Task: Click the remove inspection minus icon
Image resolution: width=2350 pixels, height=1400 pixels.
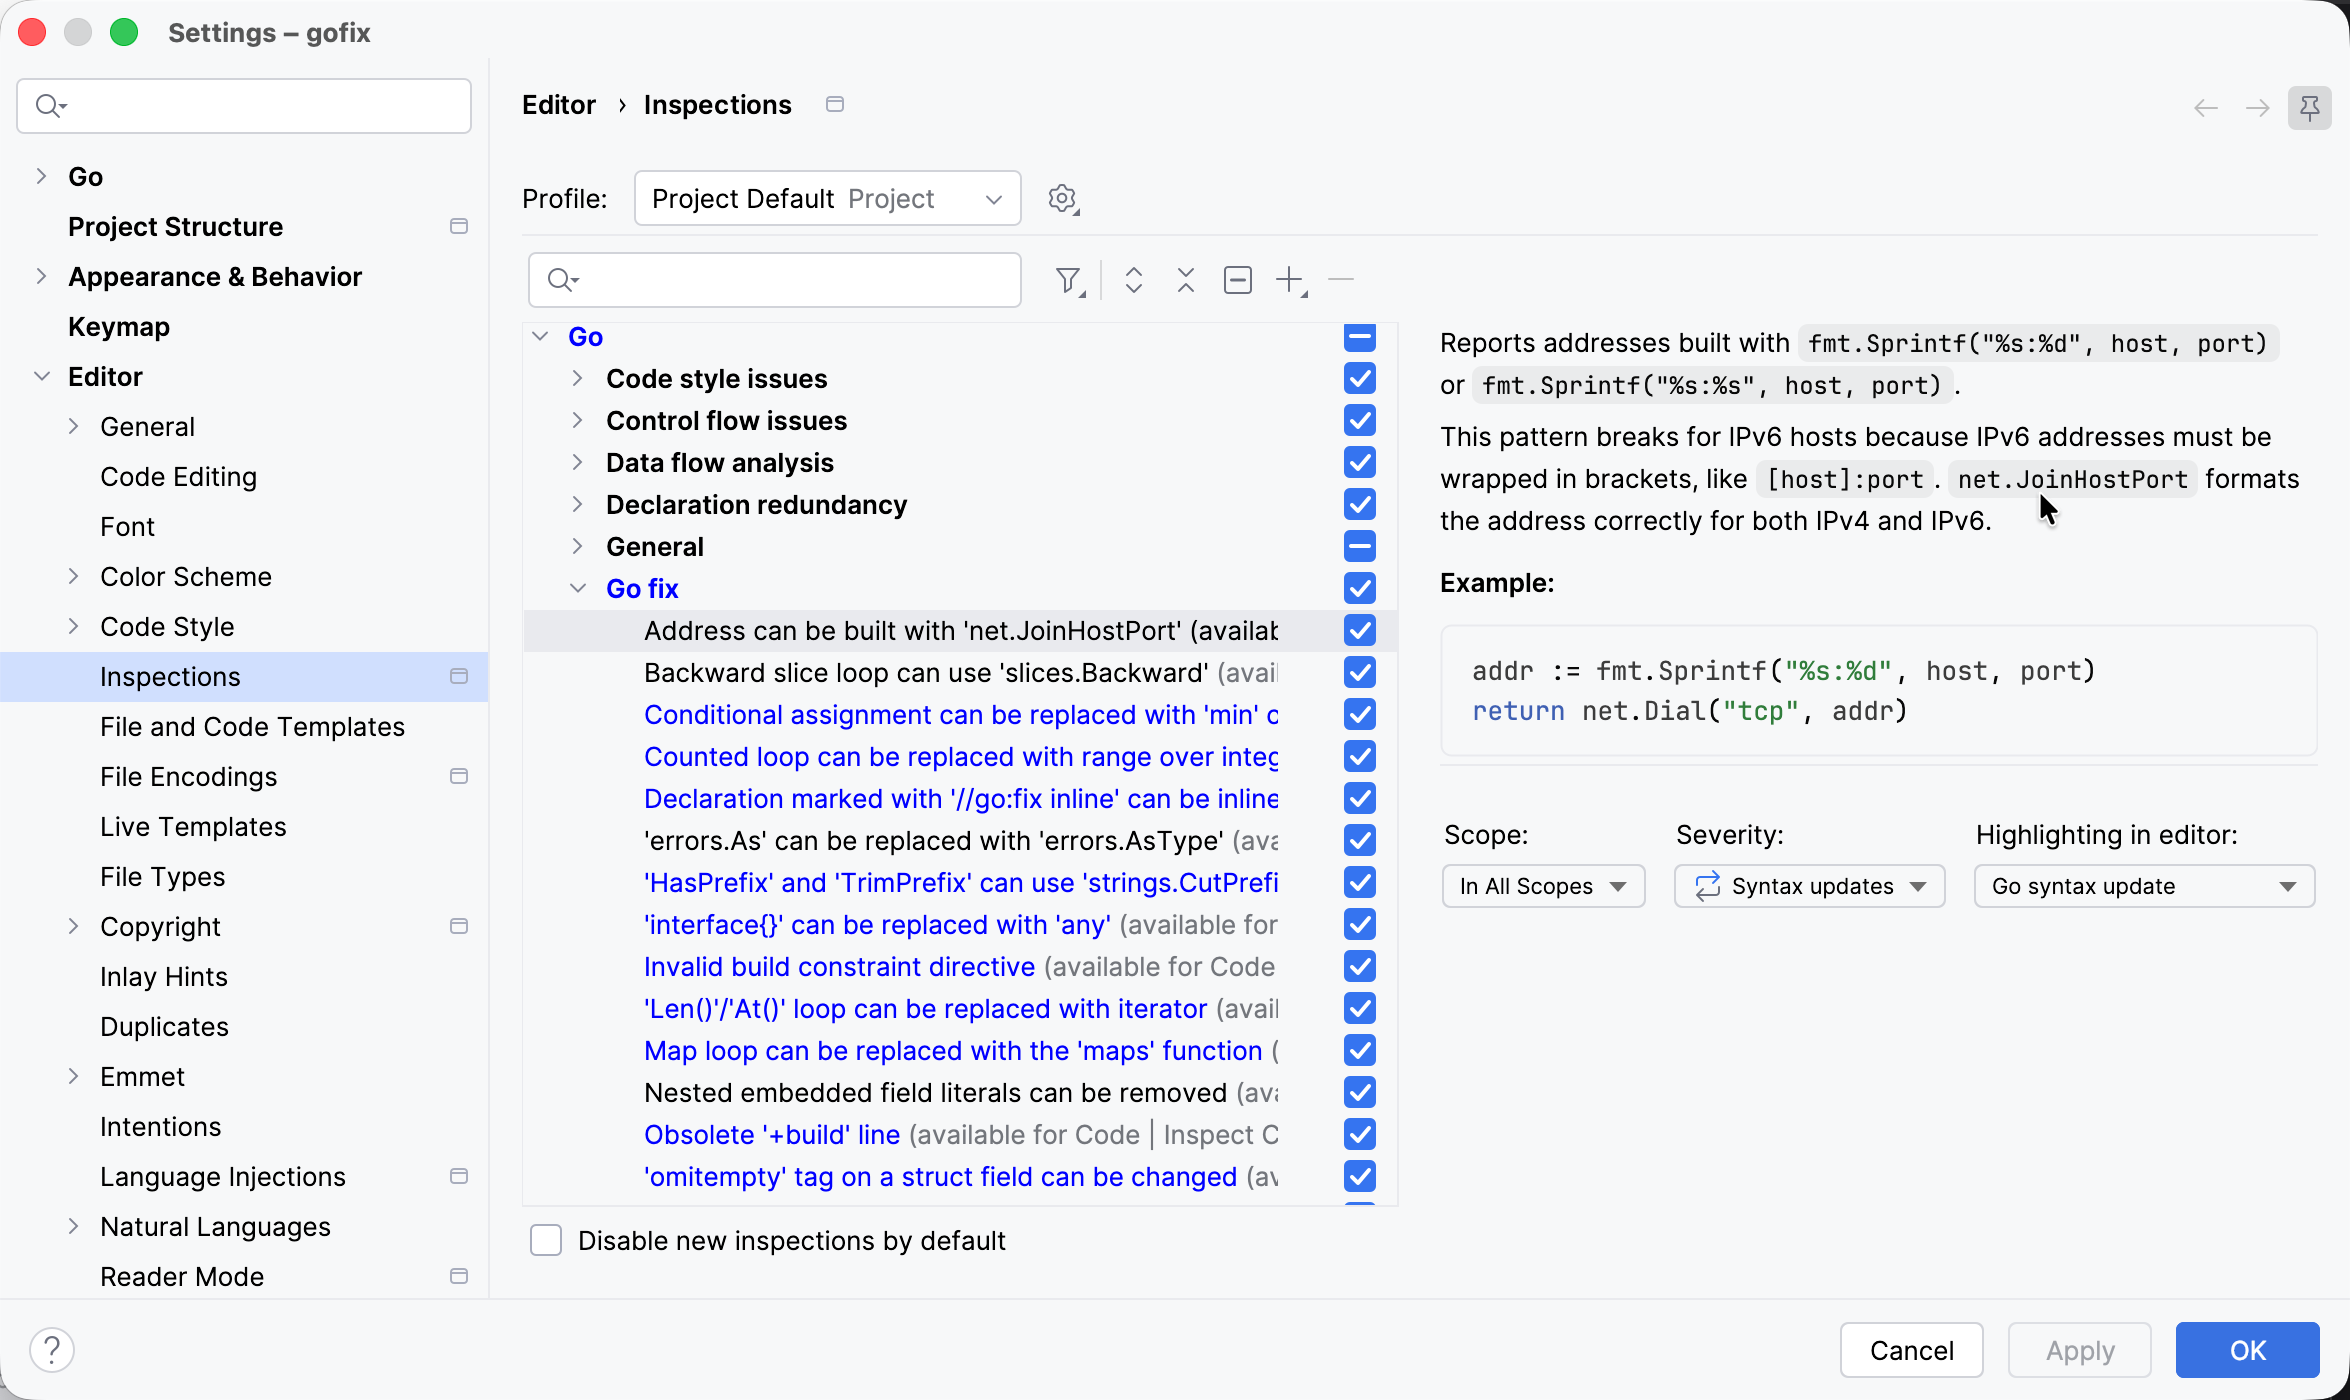Action: 1341,280
